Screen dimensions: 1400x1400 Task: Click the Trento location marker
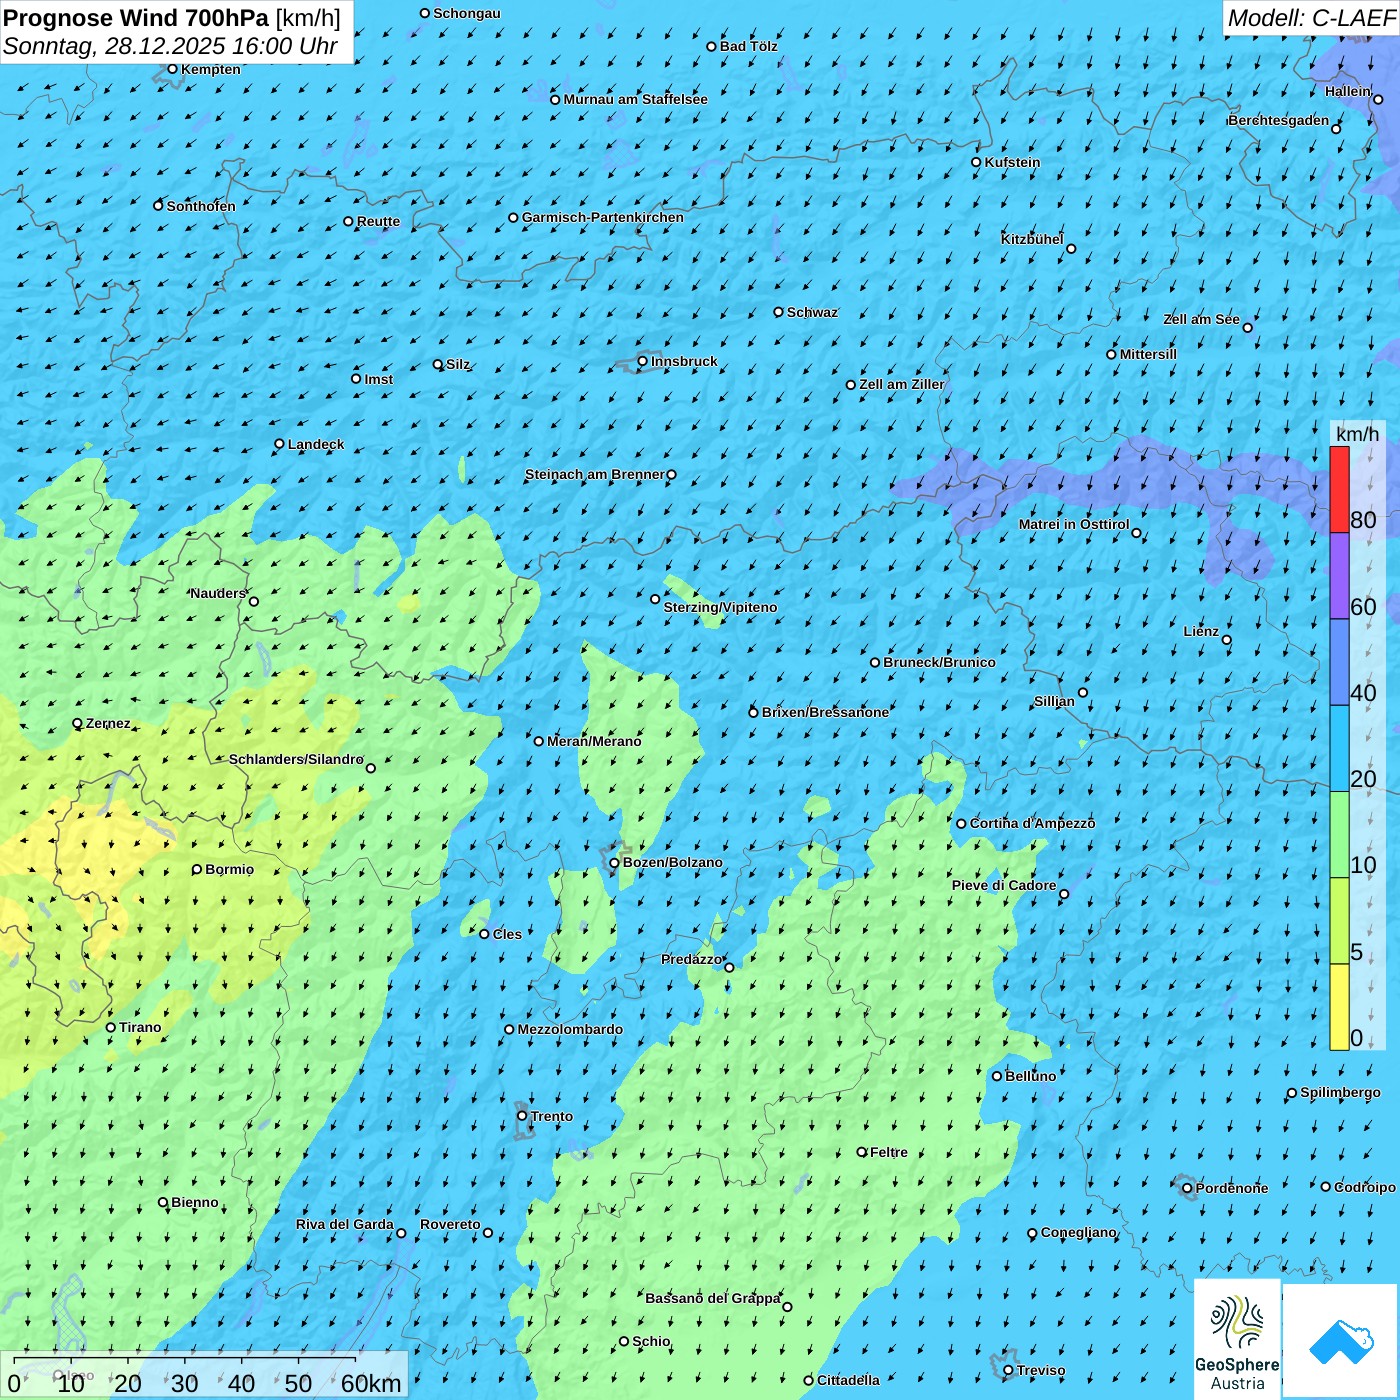coord(522,1116)
